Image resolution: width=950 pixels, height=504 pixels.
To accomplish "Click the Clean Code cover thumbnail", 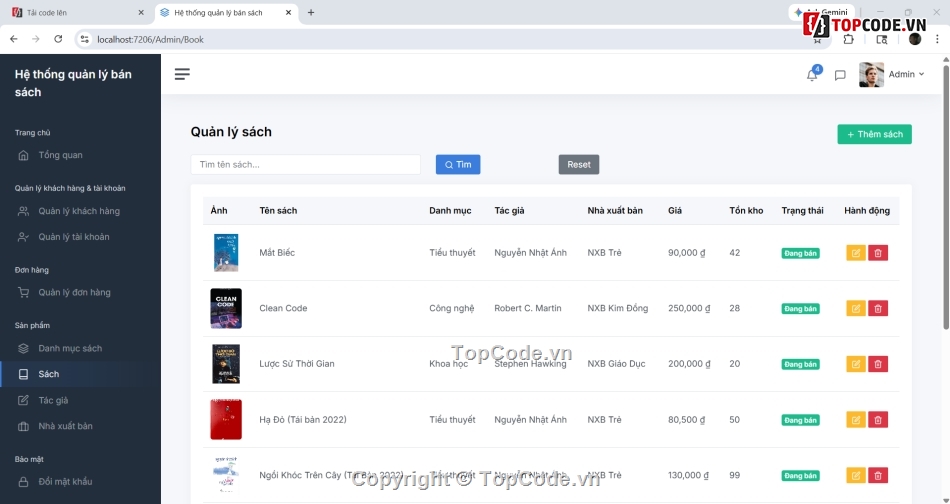I will tap(226, 308).
